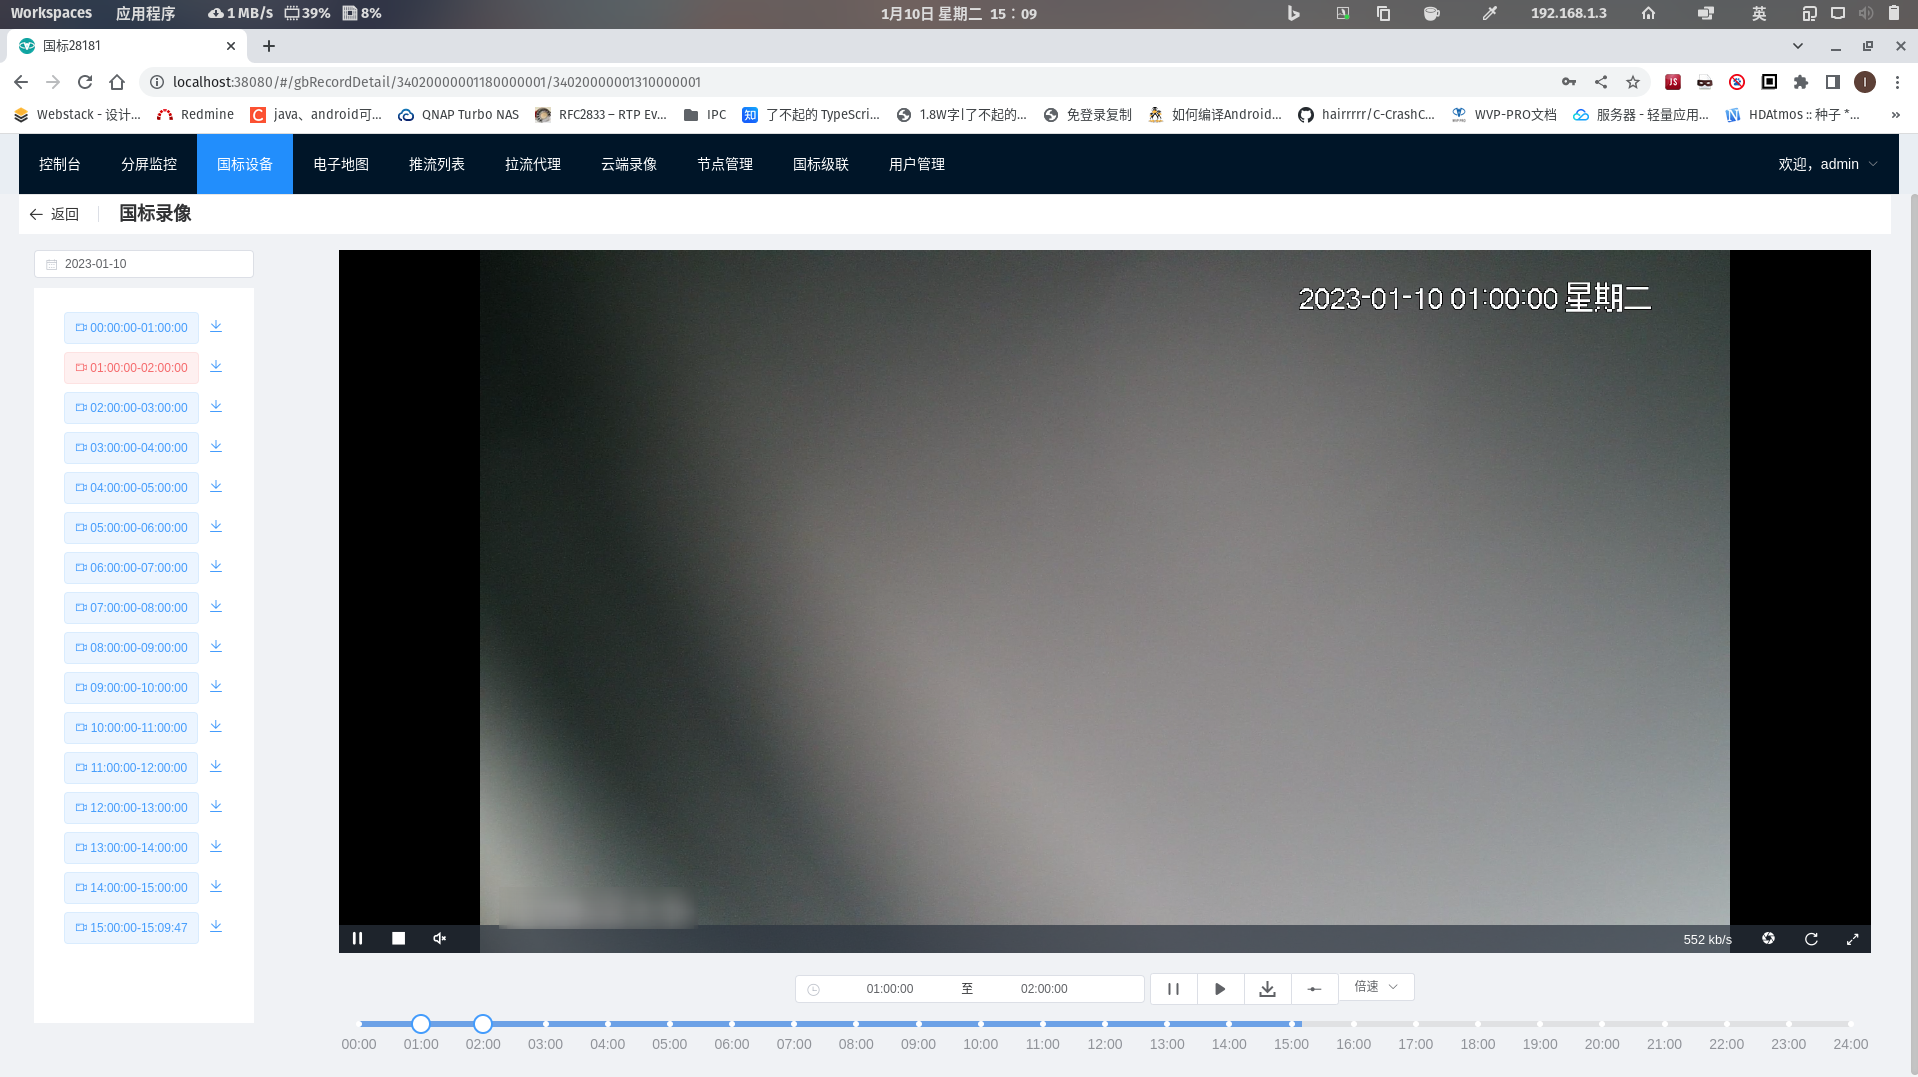Click the 01:00:00 start time input field
Screen dimensions: 1918x1077
[889, 989]
